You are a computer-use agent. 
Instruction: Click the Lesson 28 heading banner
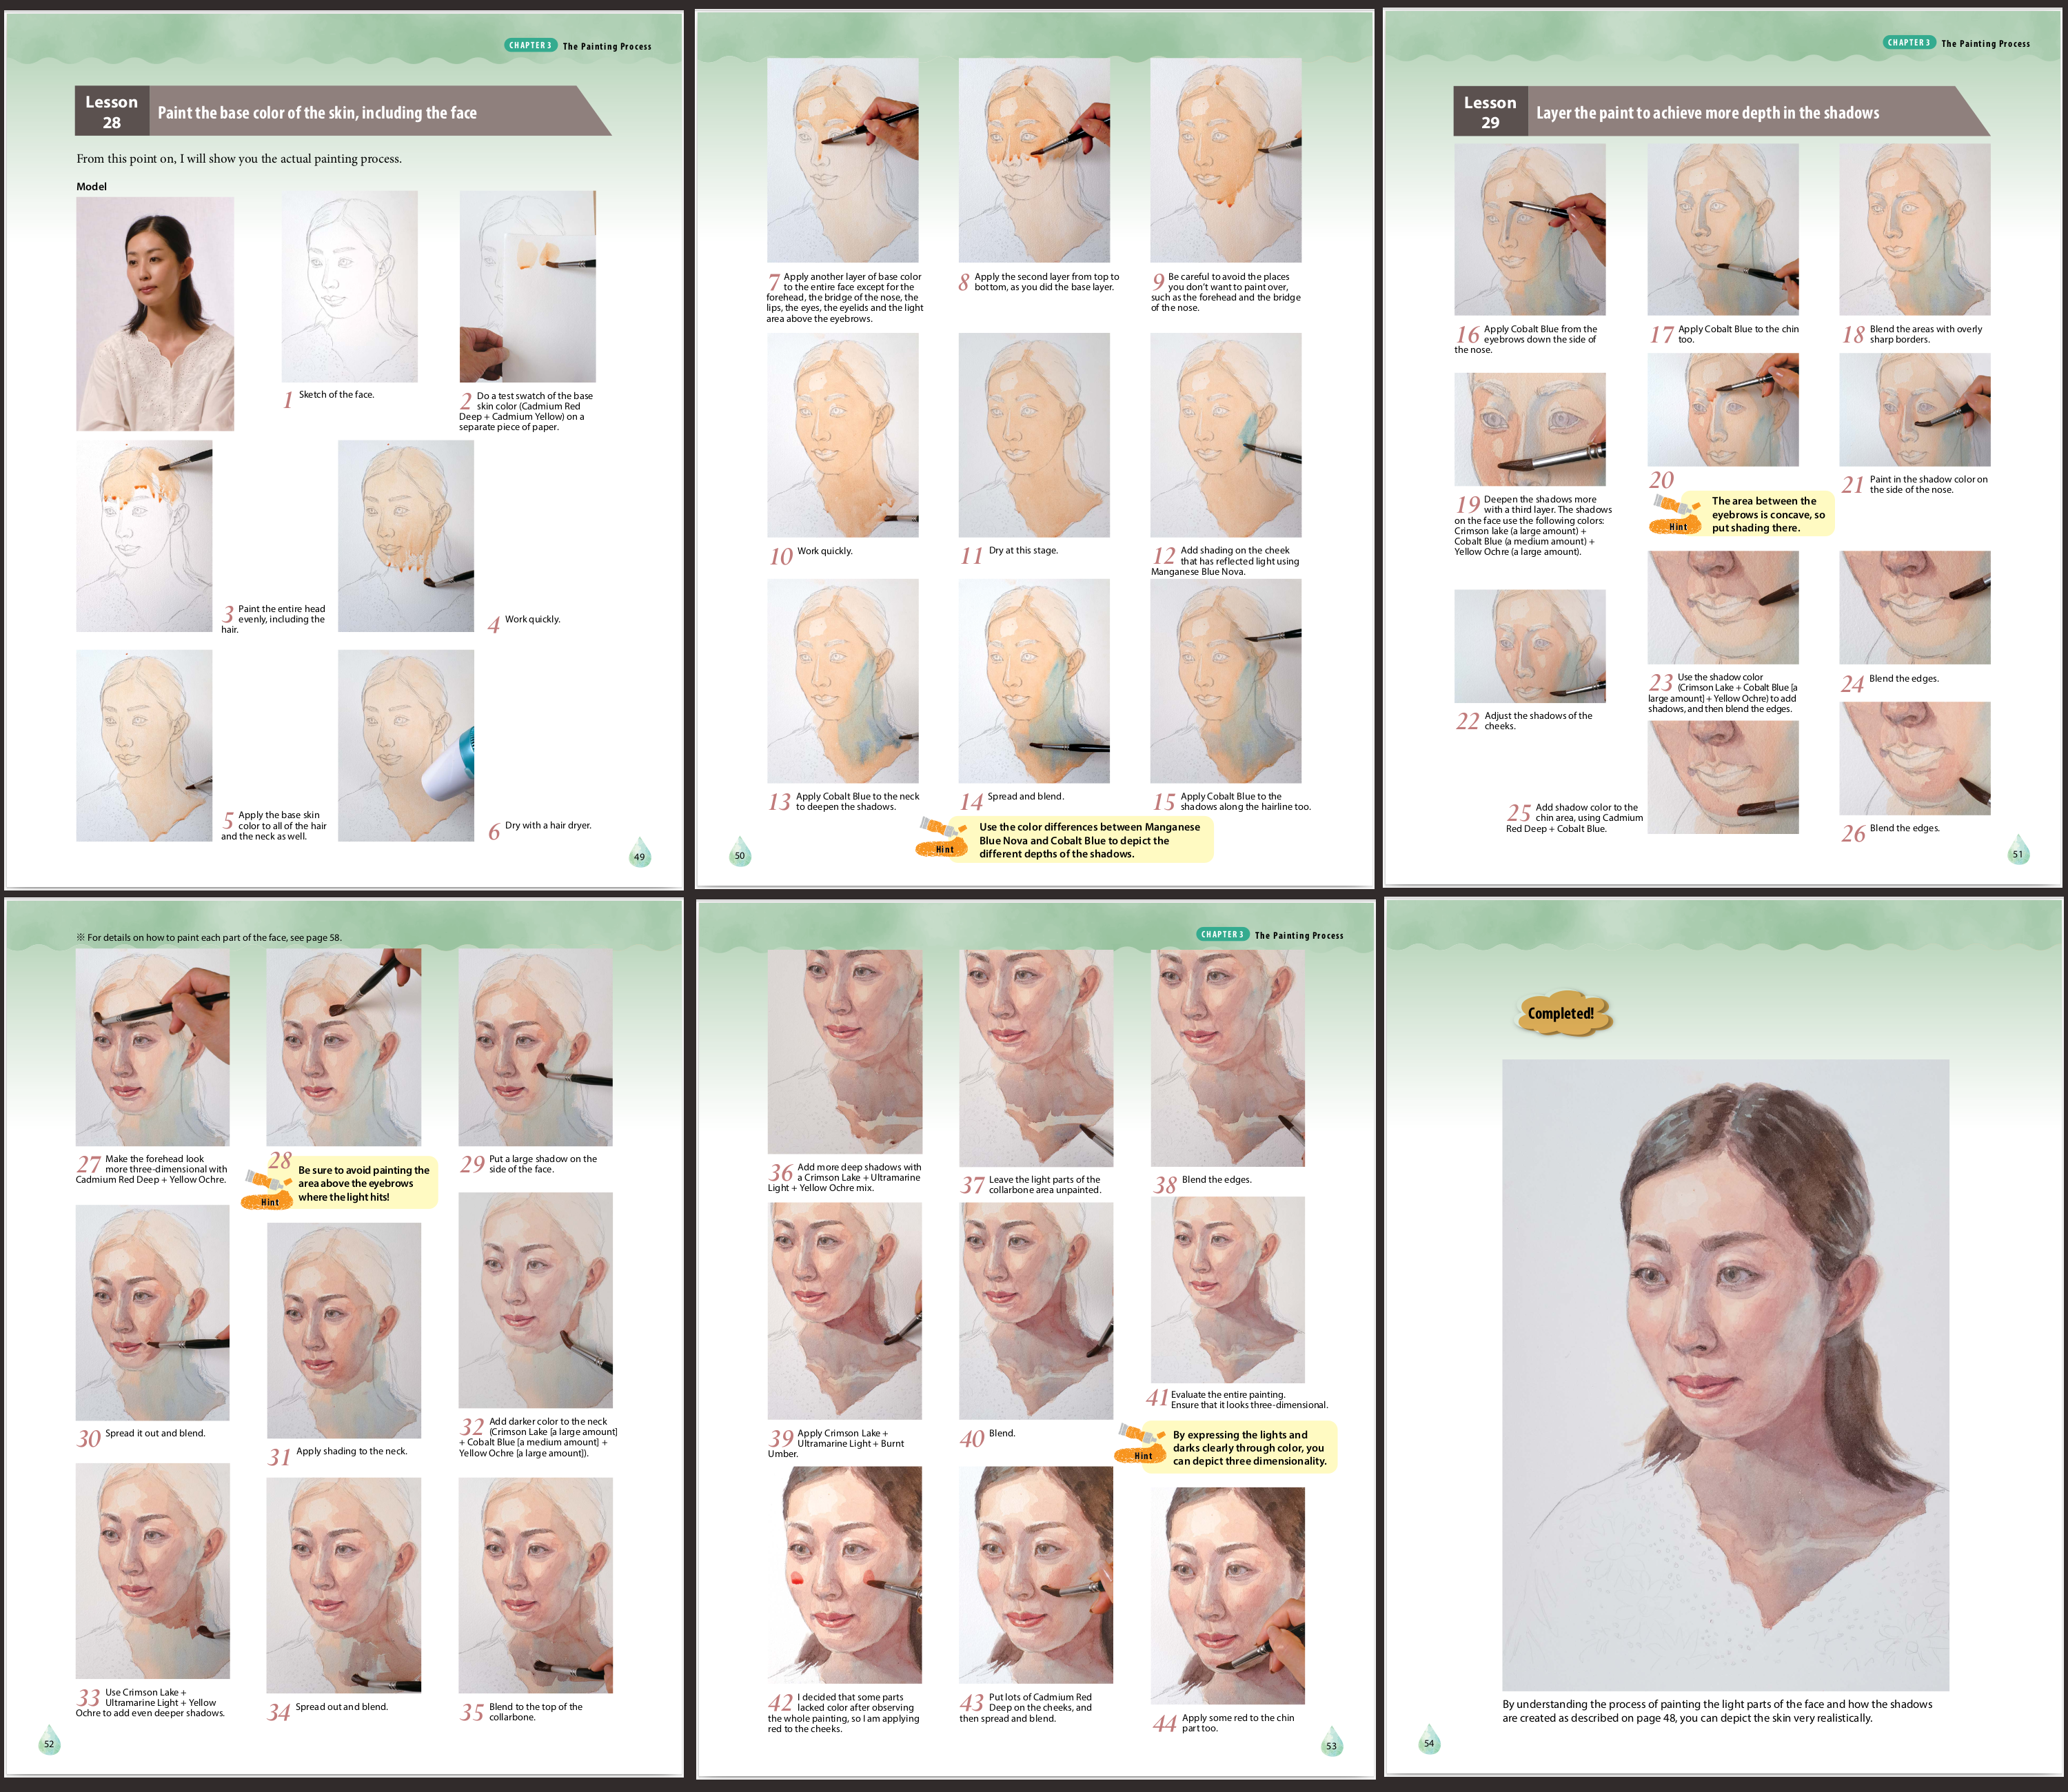point(340,111)
